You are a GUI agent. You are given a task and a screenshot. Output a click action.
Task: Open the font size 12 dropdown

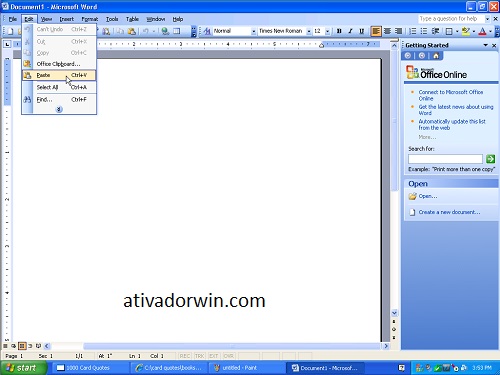click(x=328, y=31)
